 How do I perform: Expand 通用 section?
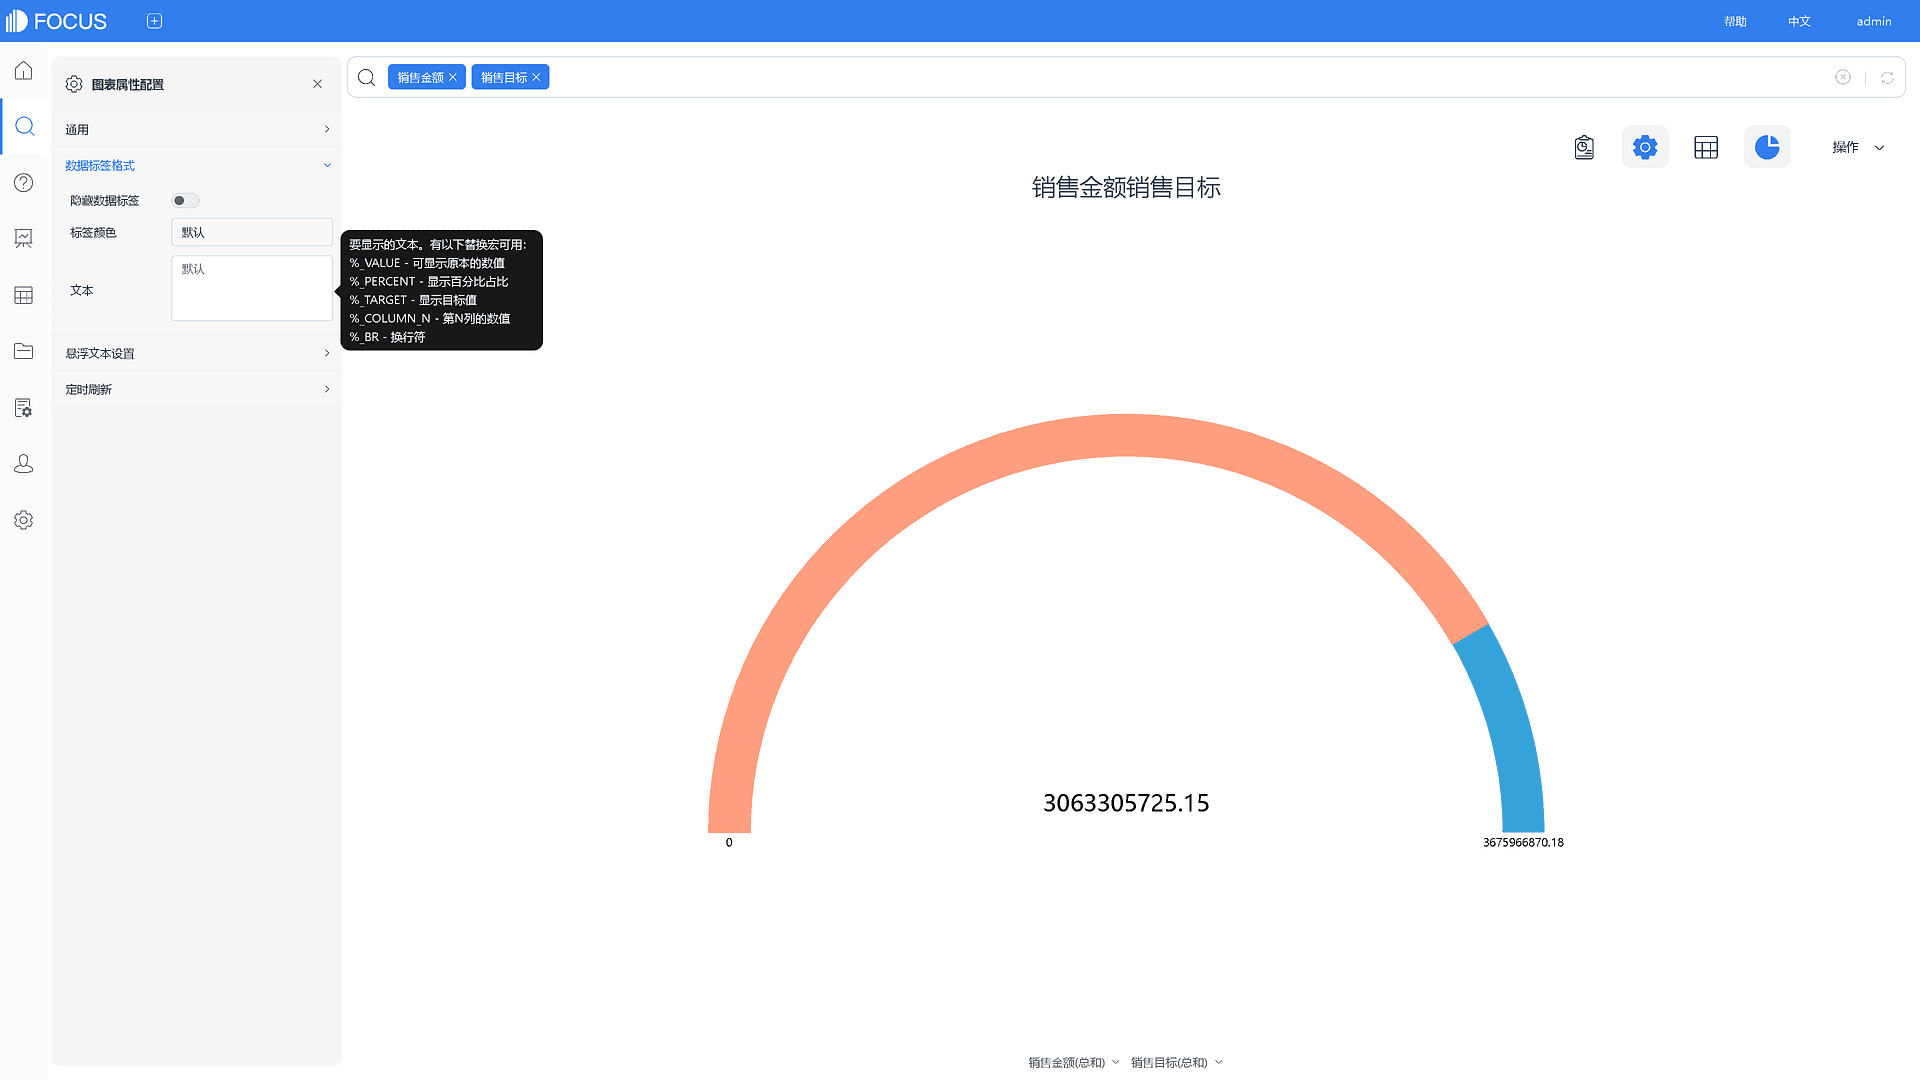pyautogui.click(x=197, y=129)
